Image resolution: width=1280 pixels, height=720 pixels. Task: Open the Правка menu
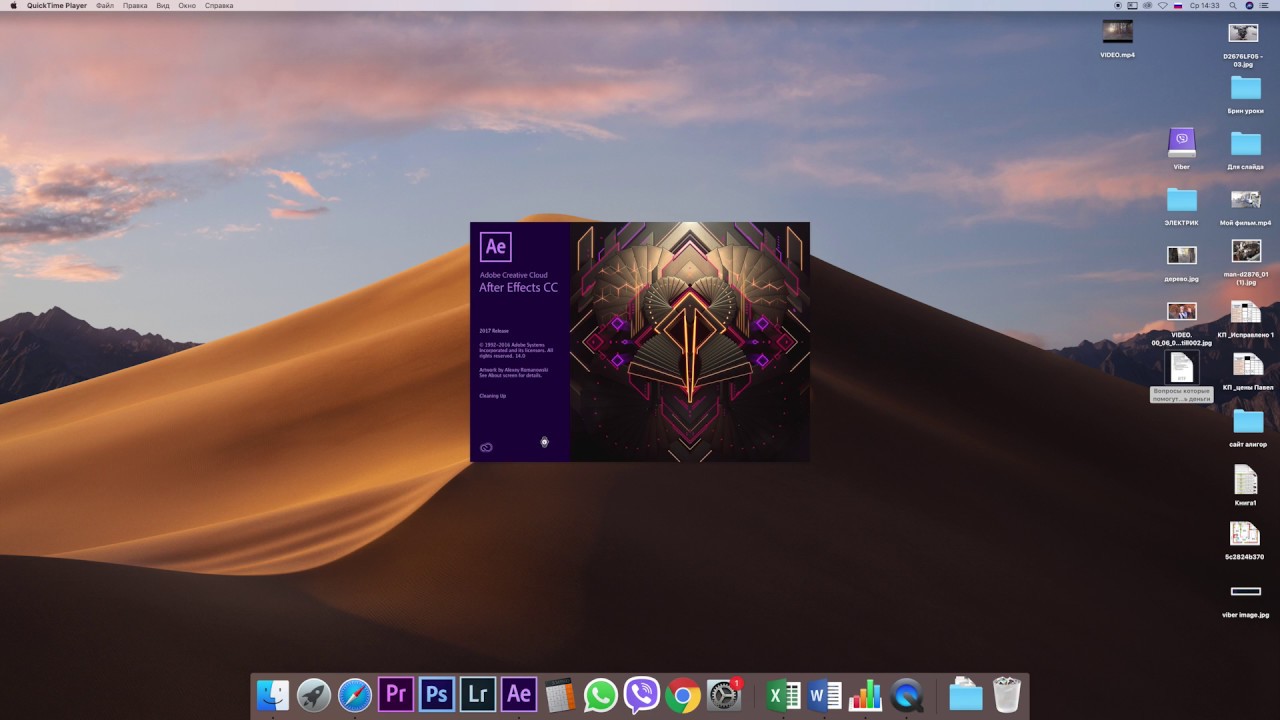click(x=135, y=5)
